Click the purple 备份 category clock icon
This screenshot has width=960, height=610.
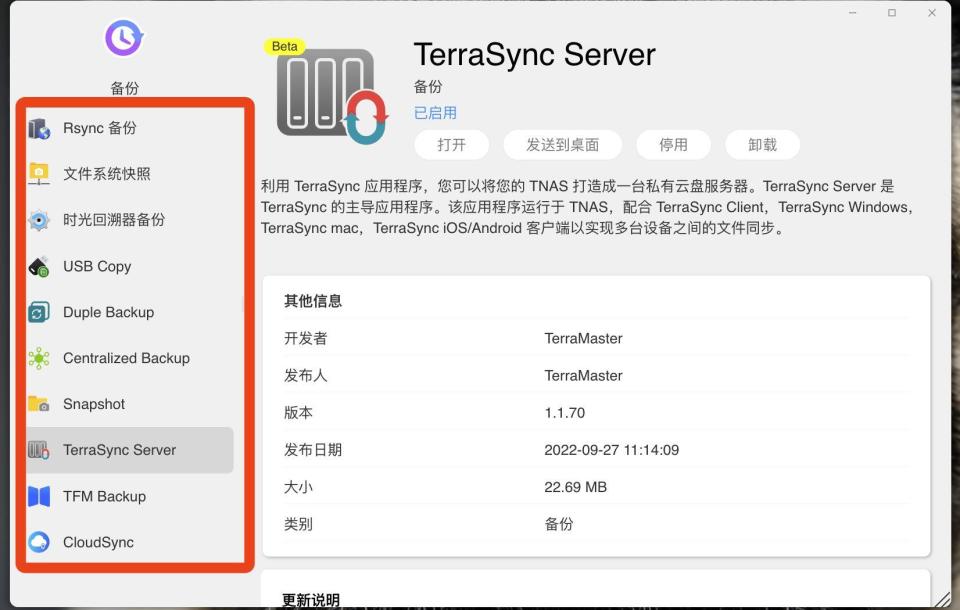click(124, 38)
